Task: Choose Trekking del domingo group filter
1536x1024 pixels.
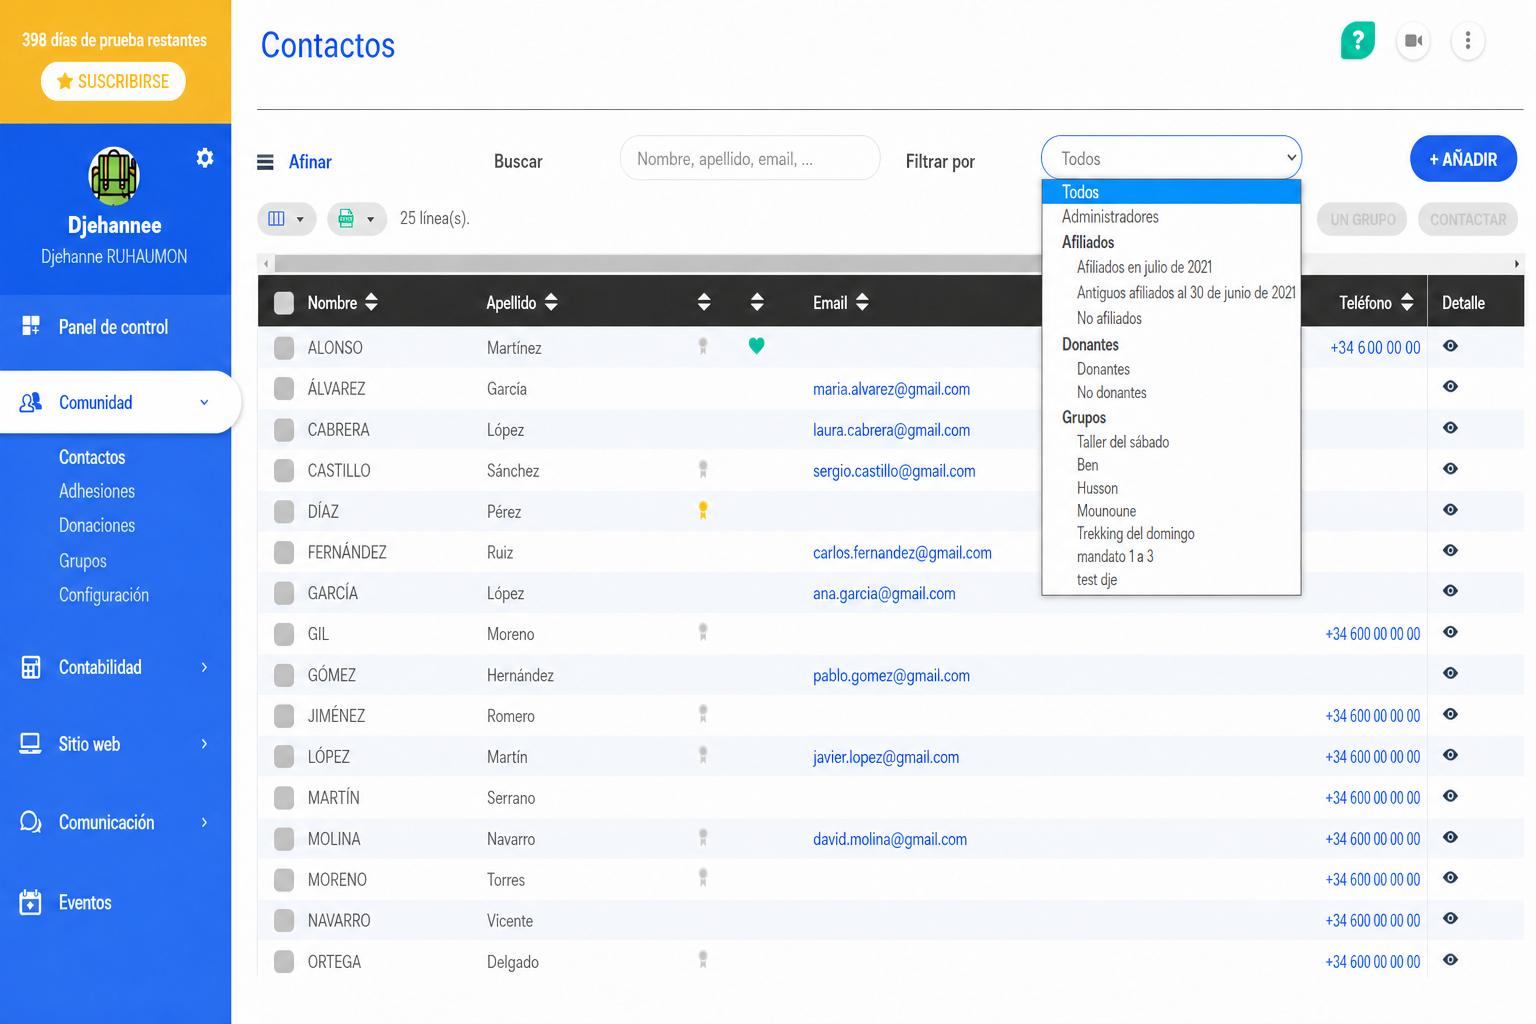Action: pyautogui.click(x=1171, y=534)
